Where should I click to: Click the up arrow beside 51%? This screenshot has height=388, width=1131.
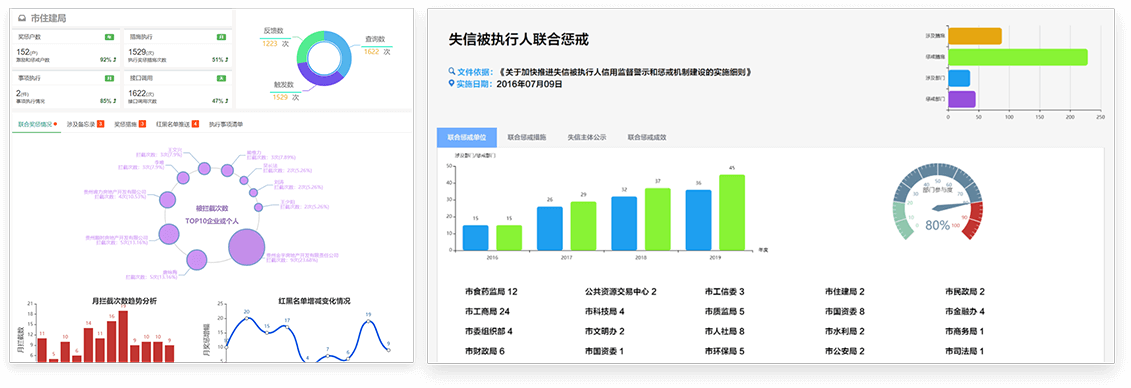pos(226,60)
